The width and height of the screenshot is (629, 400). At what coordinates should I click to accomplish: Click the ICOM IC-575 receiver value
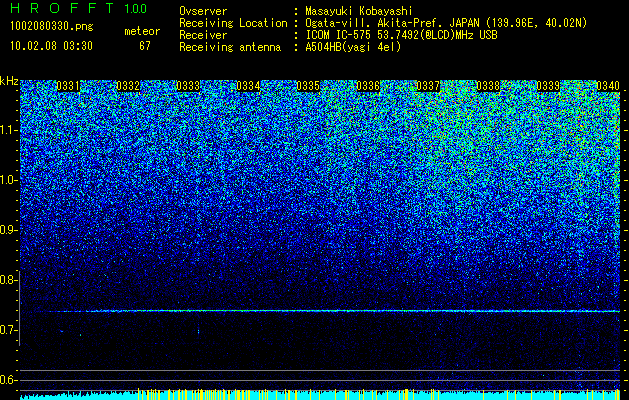[401, 35]
